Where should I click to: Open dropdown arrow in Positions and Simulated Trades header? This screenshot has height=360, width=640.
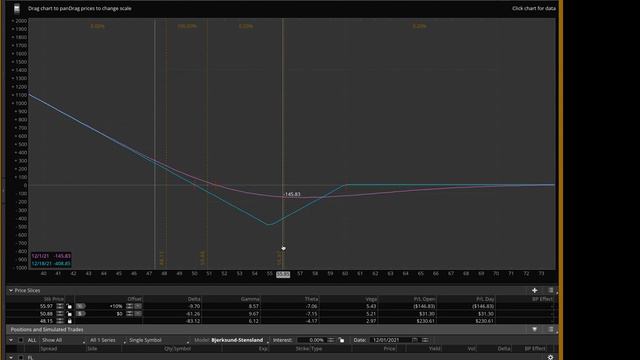[534, 329]
